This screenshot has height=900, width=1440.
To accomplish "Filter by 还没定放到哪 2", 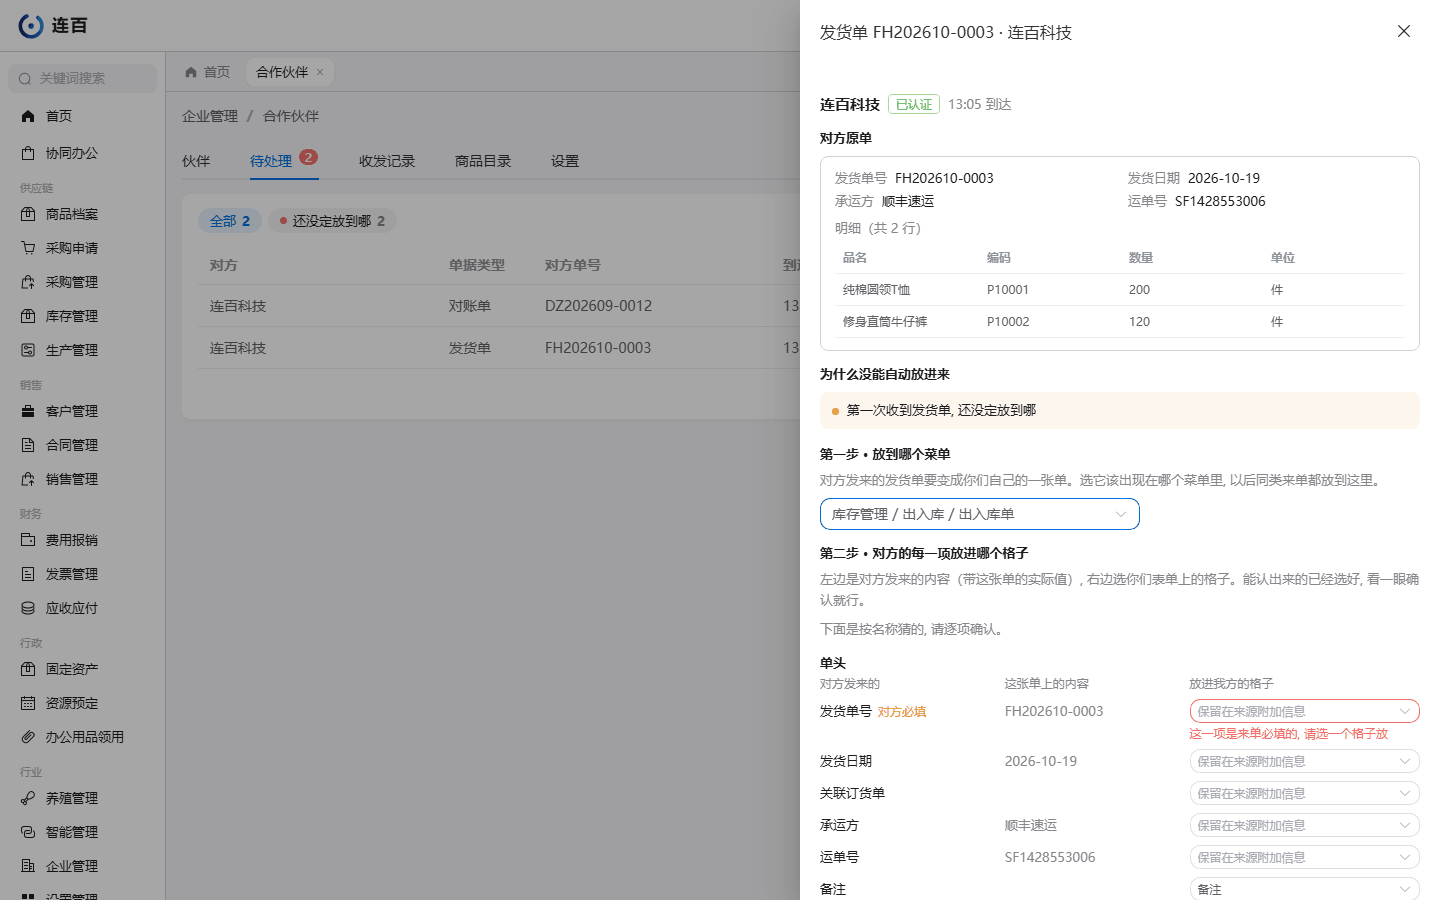I will 332,221.
